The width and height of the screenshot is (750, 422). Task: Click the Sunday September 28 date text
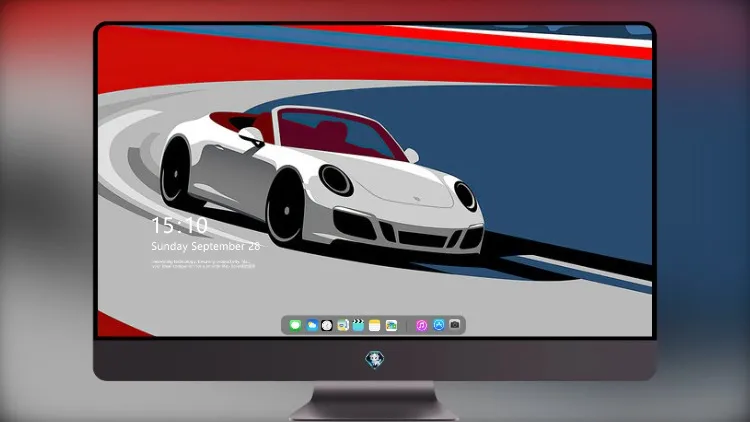(x=206, y=246)
